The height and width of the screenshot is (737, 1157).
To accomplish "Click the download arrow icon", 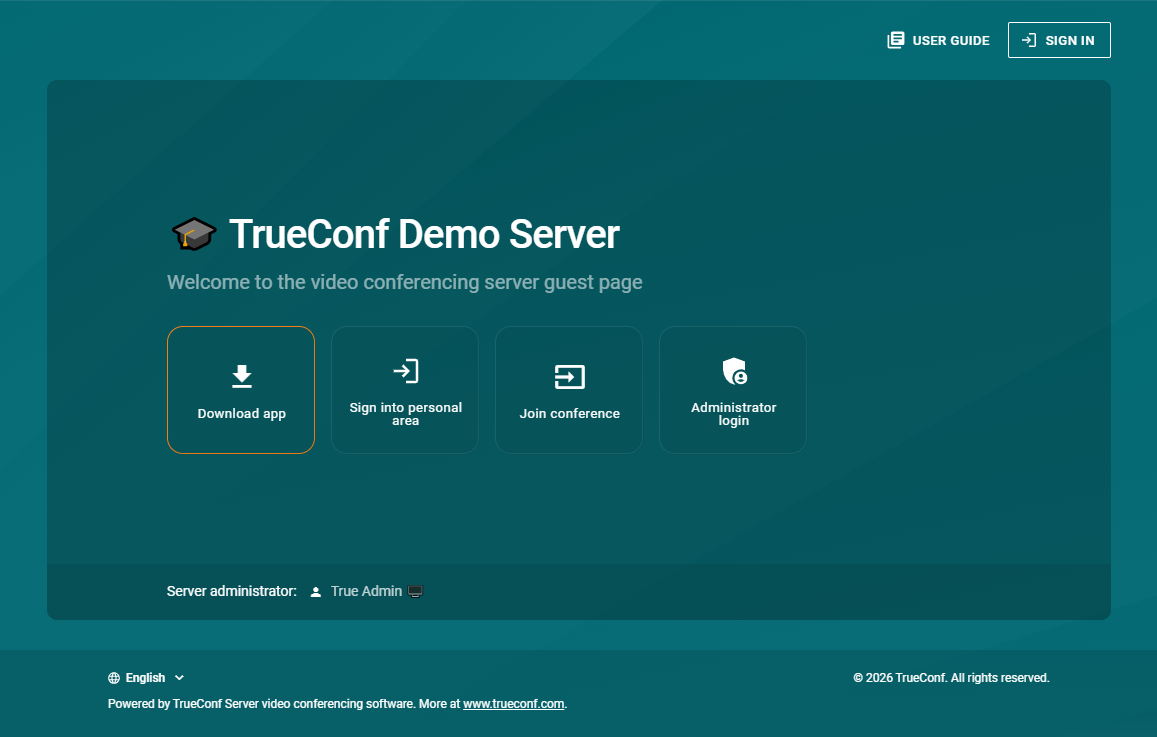I will (x=241, y=376).
